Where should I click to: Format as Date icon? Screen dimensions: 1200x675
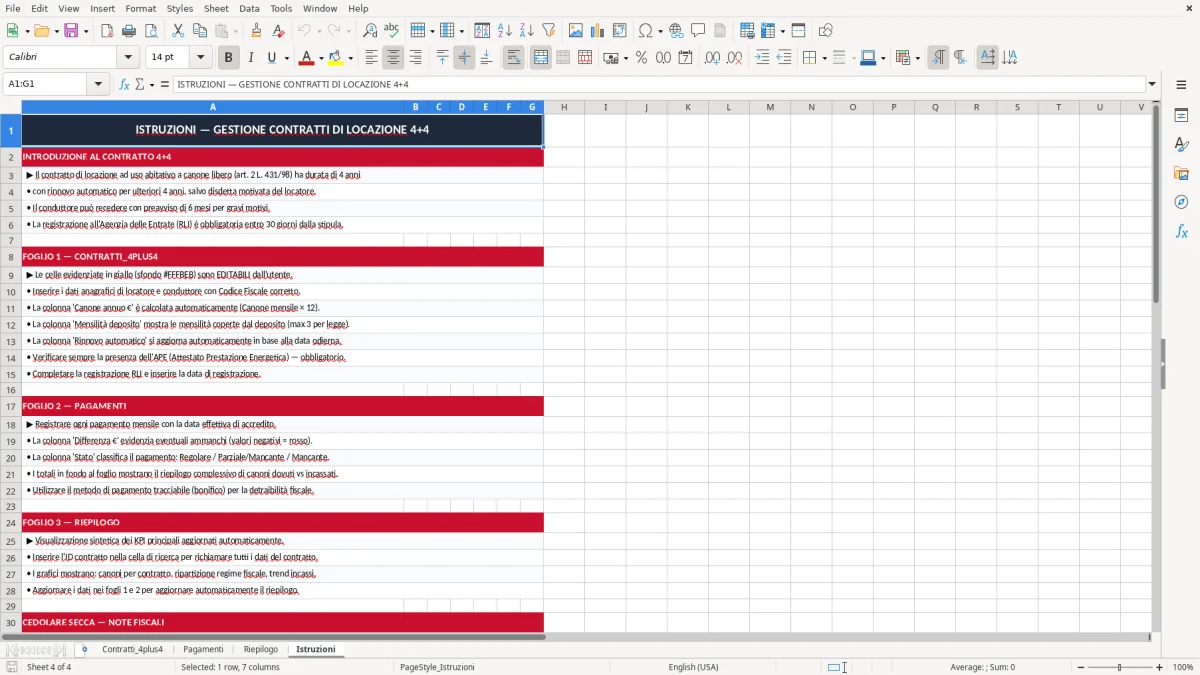685,58
